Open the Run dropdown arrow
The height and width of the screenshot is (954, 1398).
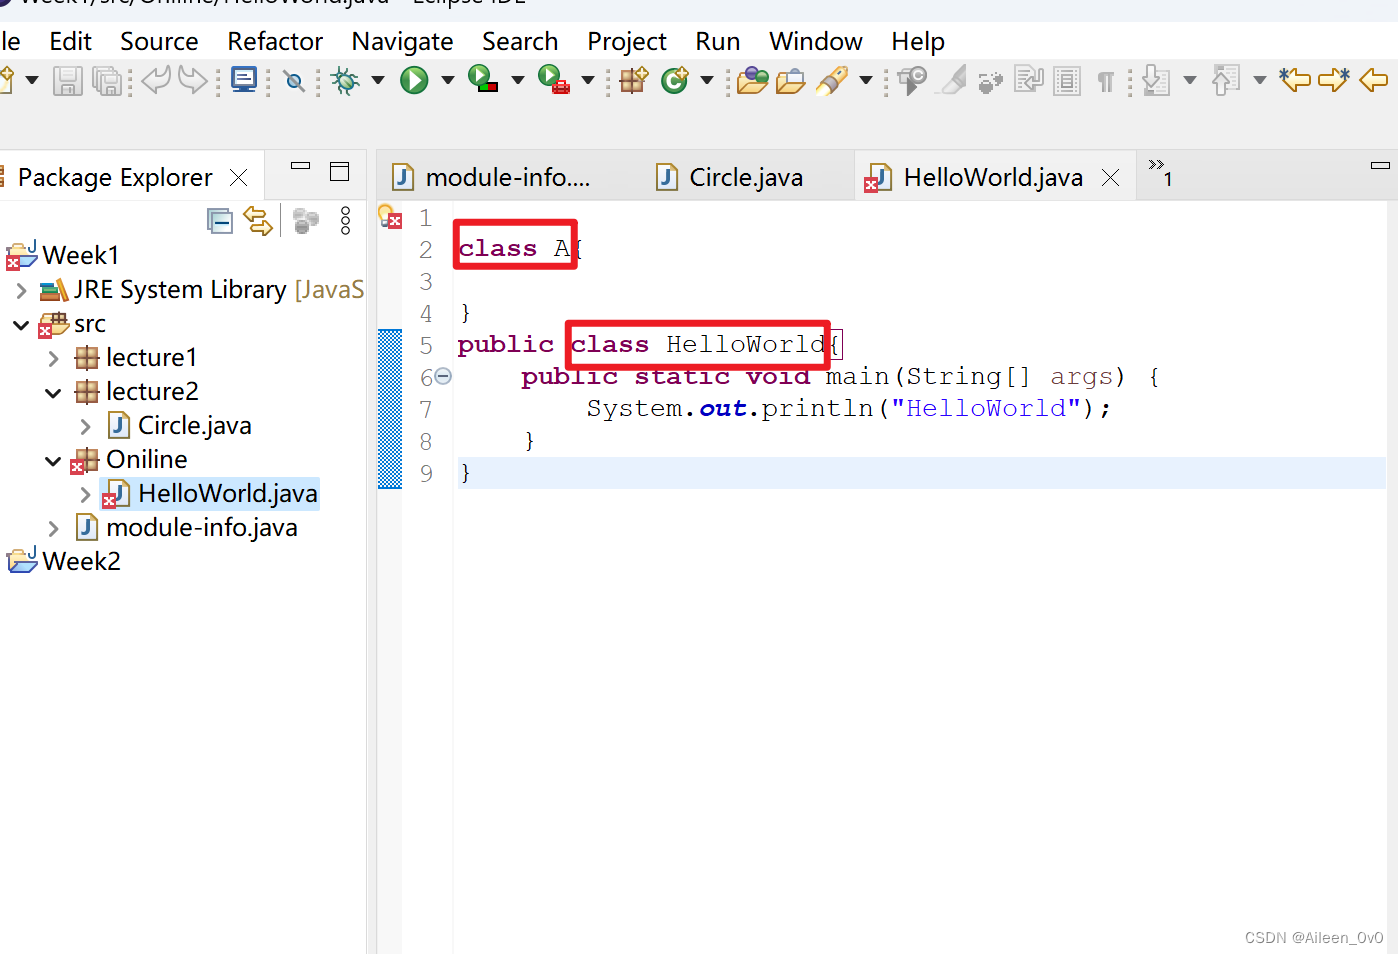[448, 80]
